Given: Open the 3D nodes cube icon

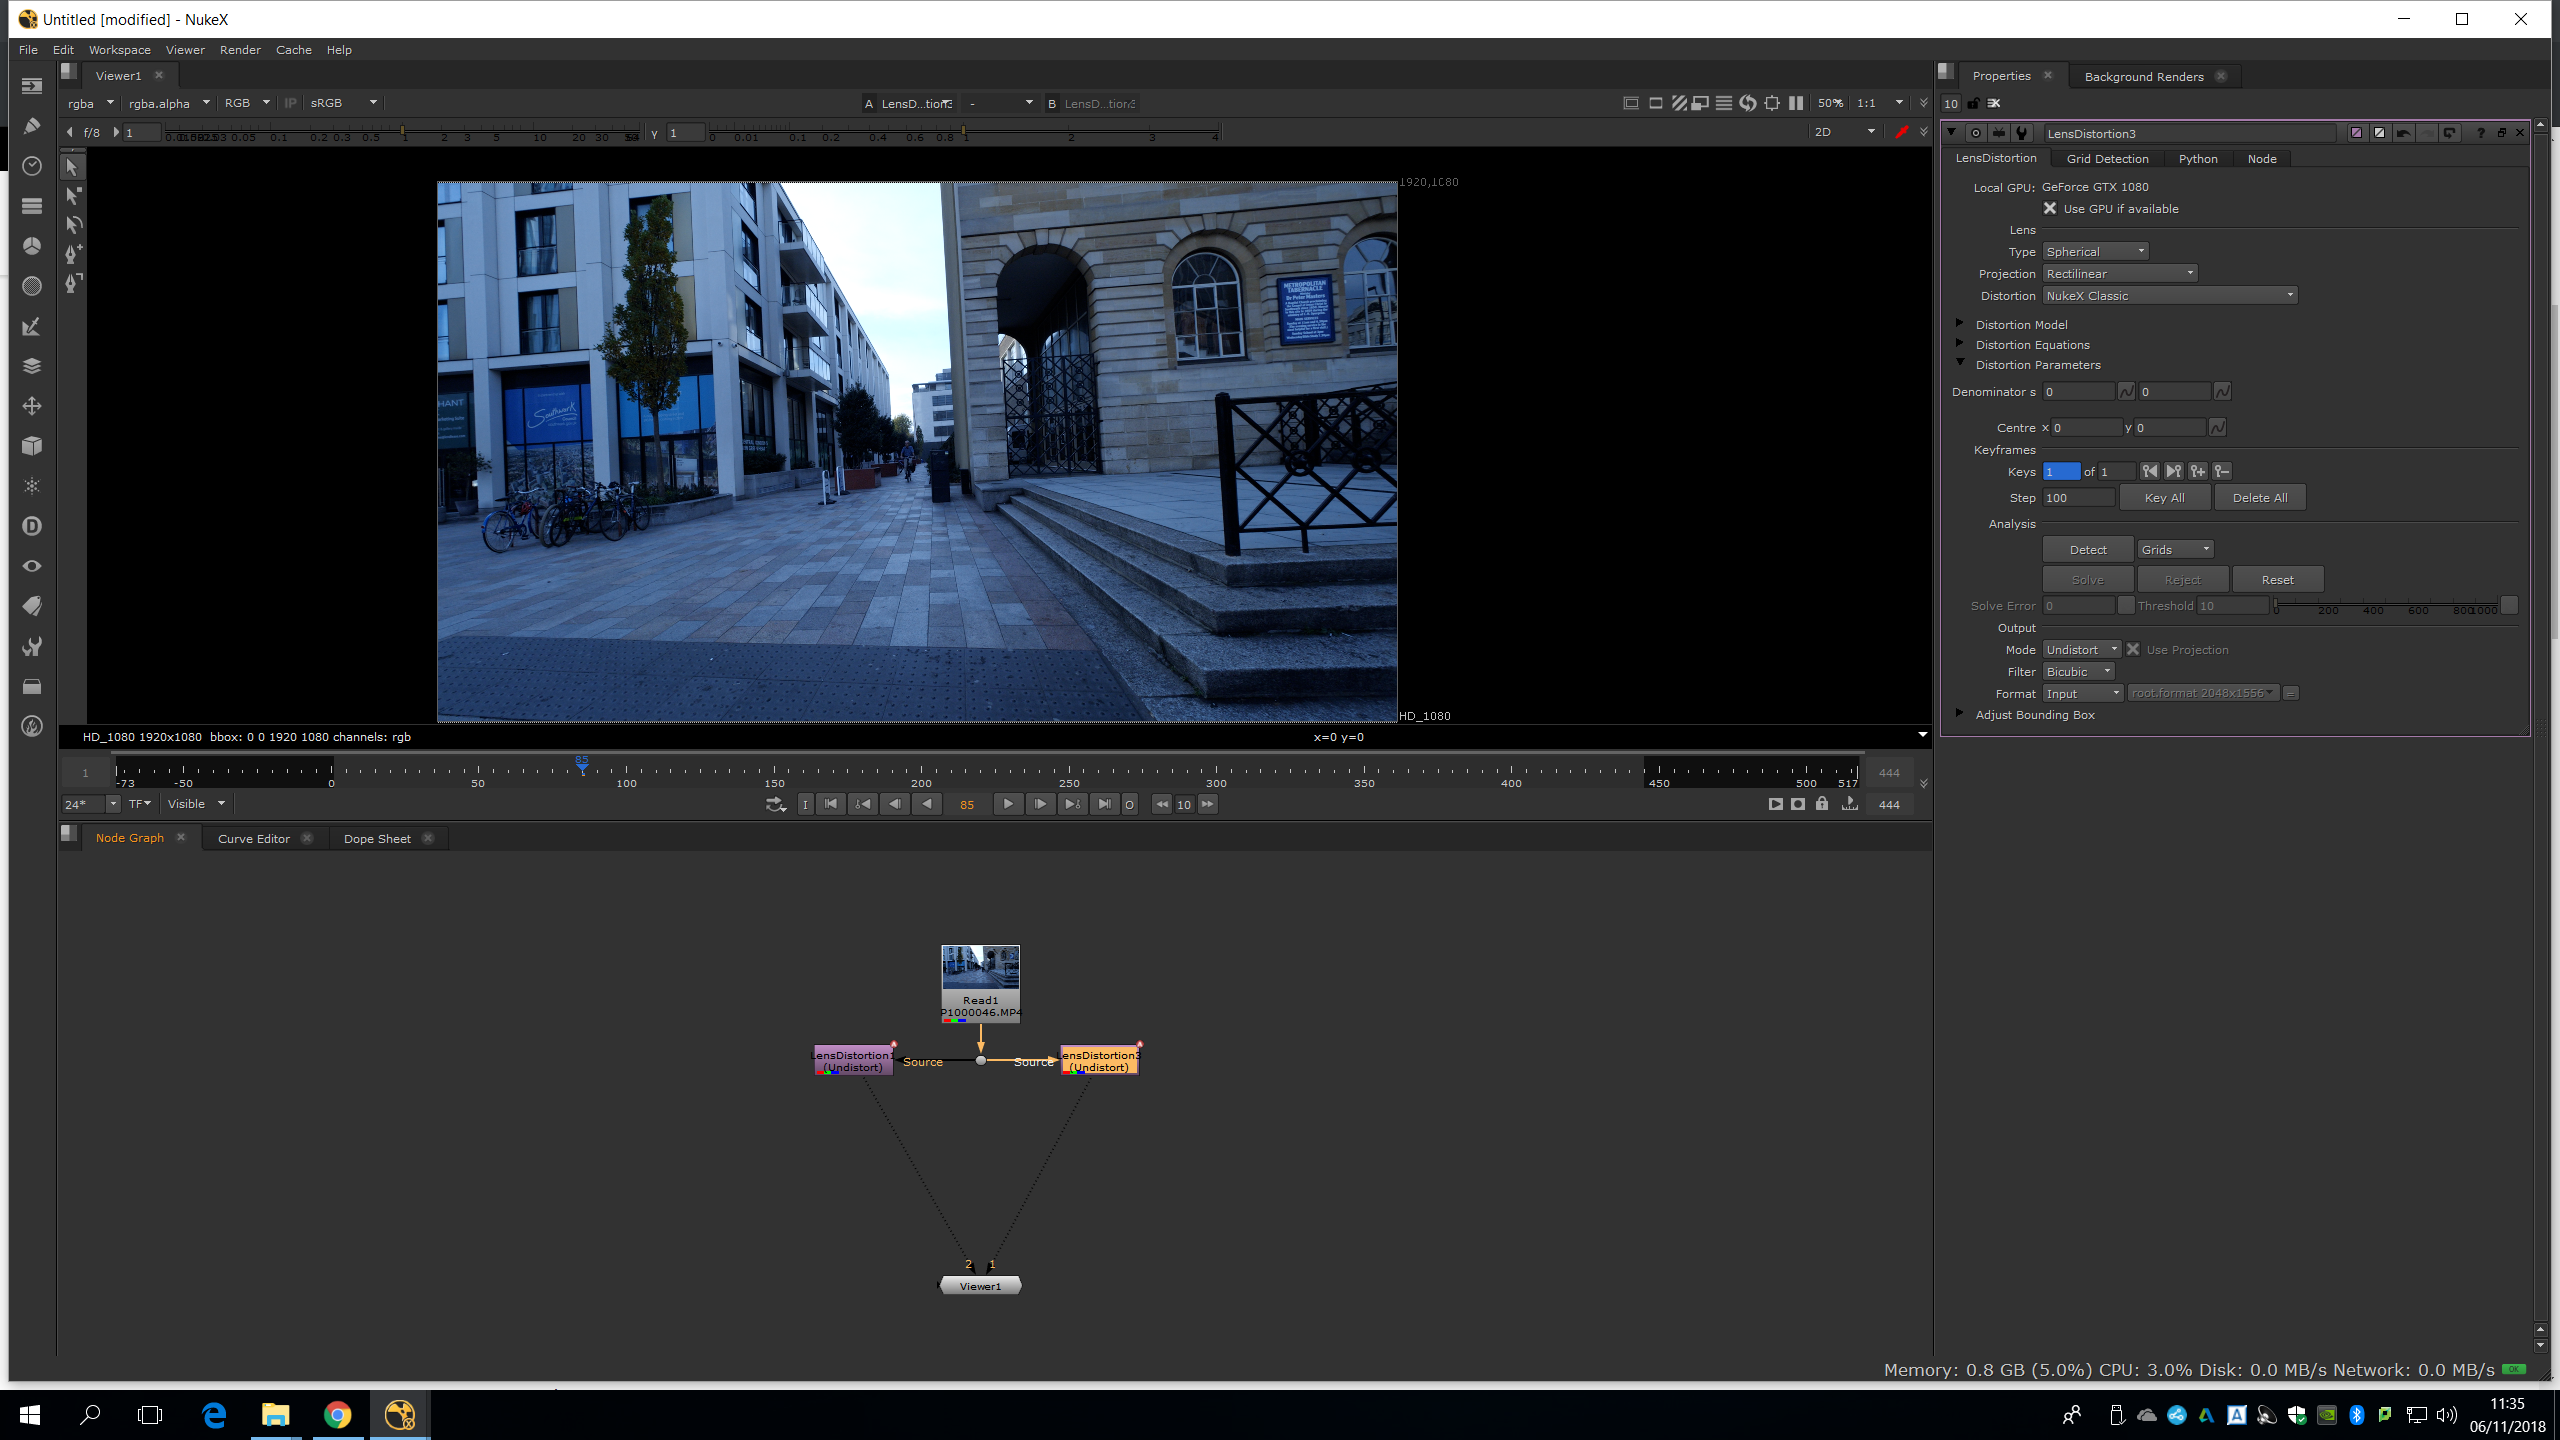Looking at the screenshot, I should click(32, 446).
